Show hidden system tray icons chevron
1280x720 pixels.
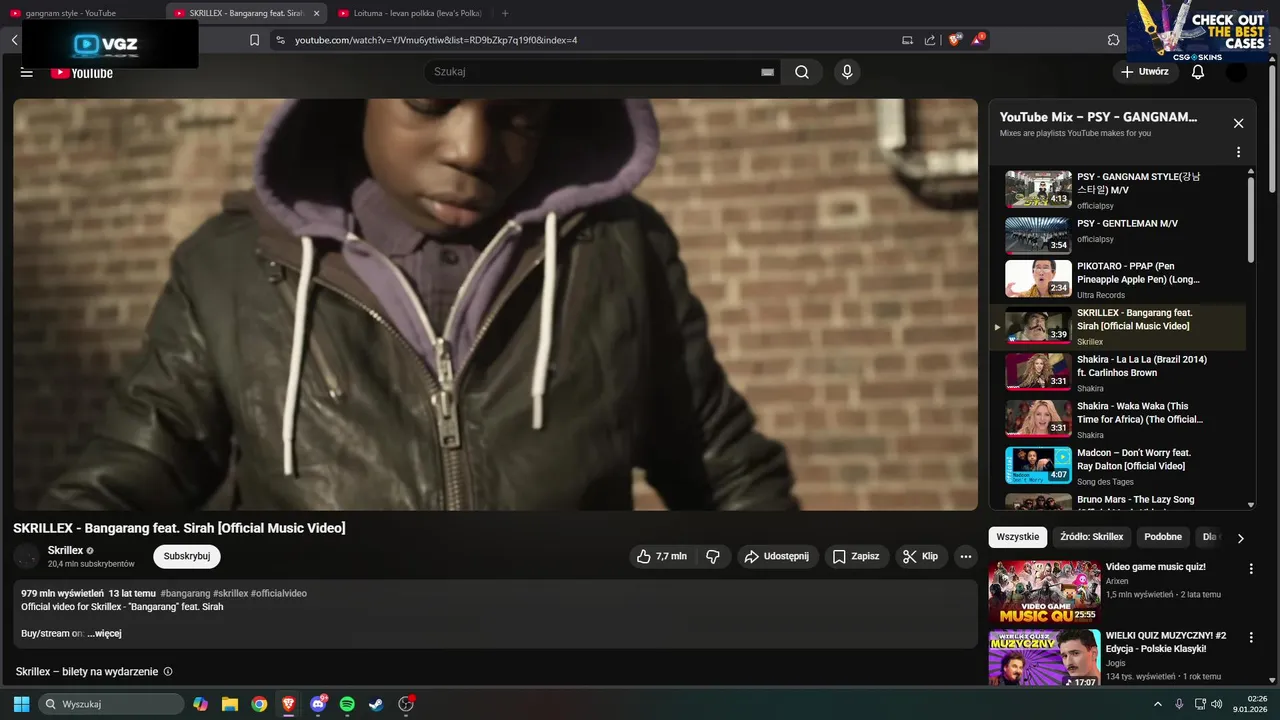point(1158,704)
